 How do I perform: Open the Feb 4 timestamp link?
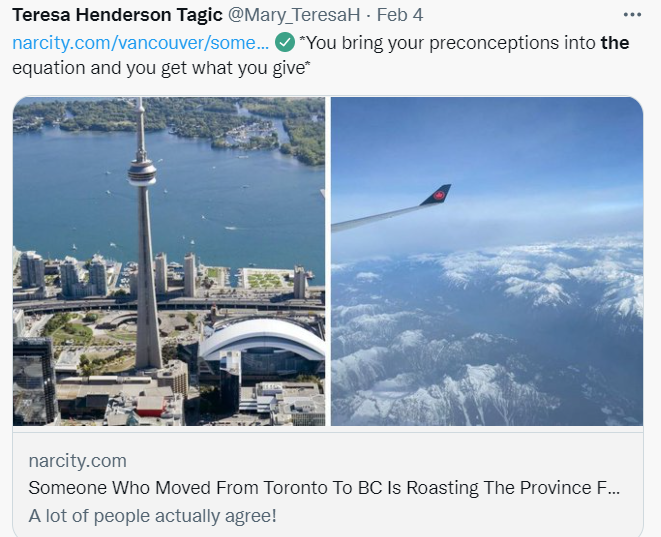click(400, 15)
